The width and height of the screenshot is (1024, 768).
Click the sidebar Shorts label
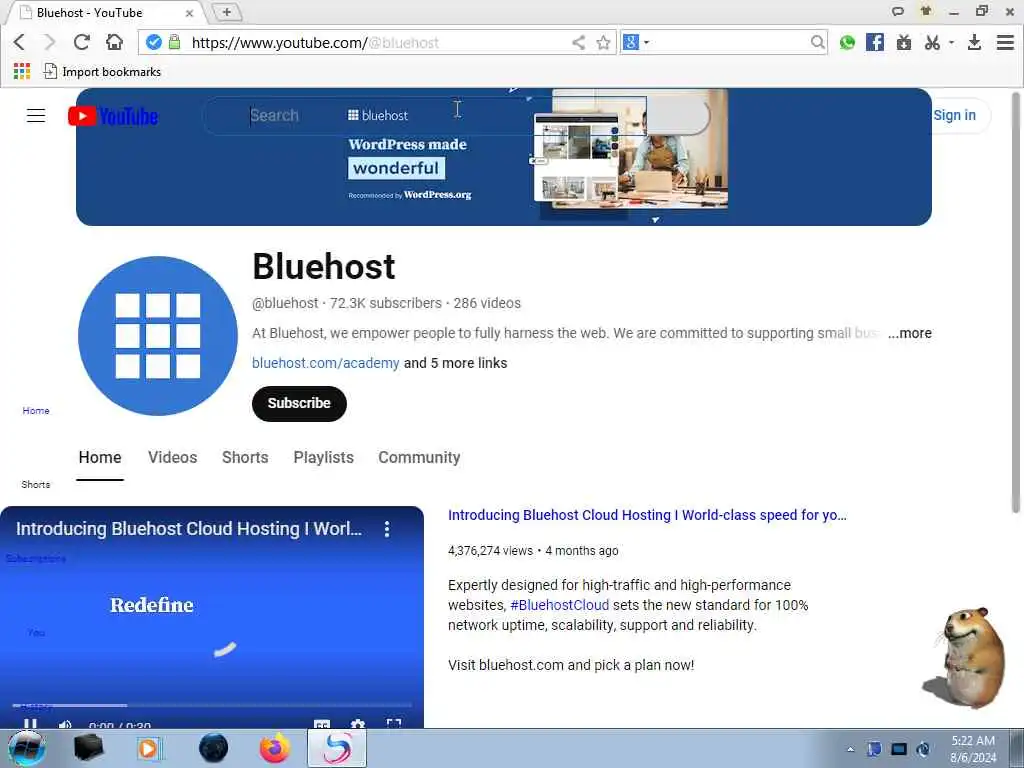click(x=36, y=485)
